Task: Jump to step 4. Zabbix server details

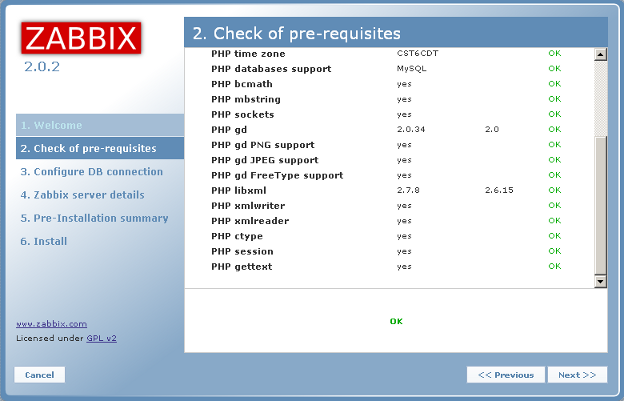Action: [82, 195]
